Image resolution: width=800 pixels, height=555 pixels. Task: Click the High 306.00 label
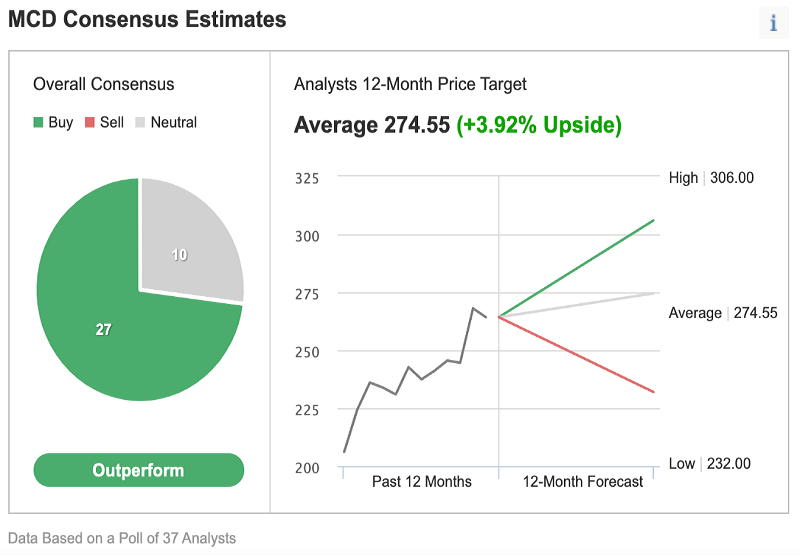[x=711, y=178]
